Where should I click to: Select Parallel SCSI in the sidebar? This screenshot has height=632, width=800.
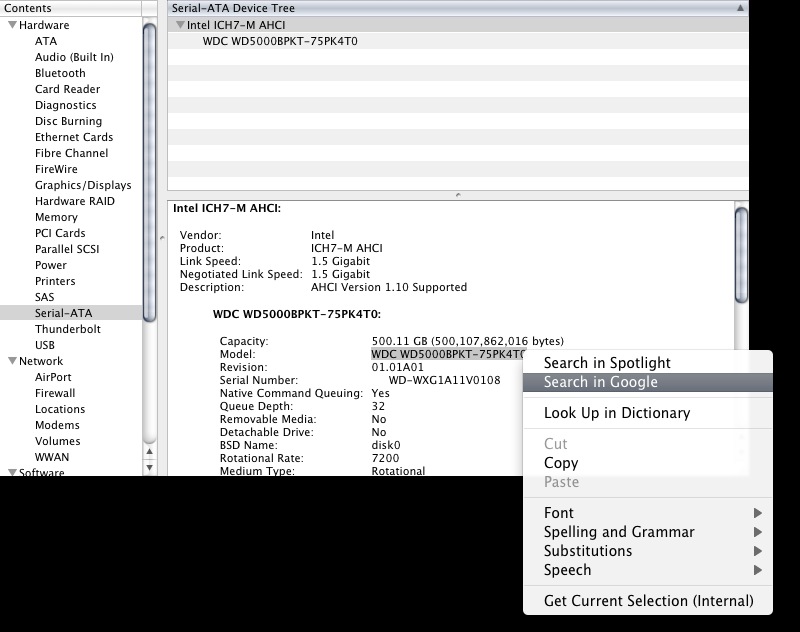[67, 249]
